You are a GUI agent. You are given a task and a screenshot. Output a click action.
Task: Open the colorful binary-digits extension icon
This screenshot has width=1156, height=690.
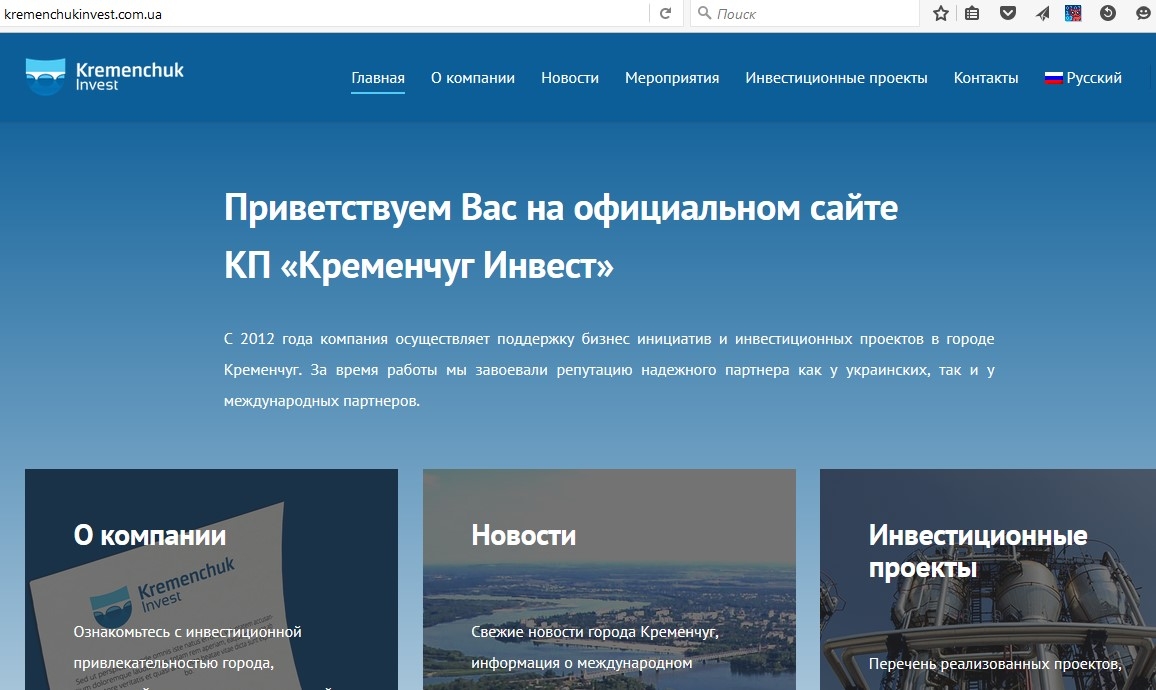tap(1073, 14)
